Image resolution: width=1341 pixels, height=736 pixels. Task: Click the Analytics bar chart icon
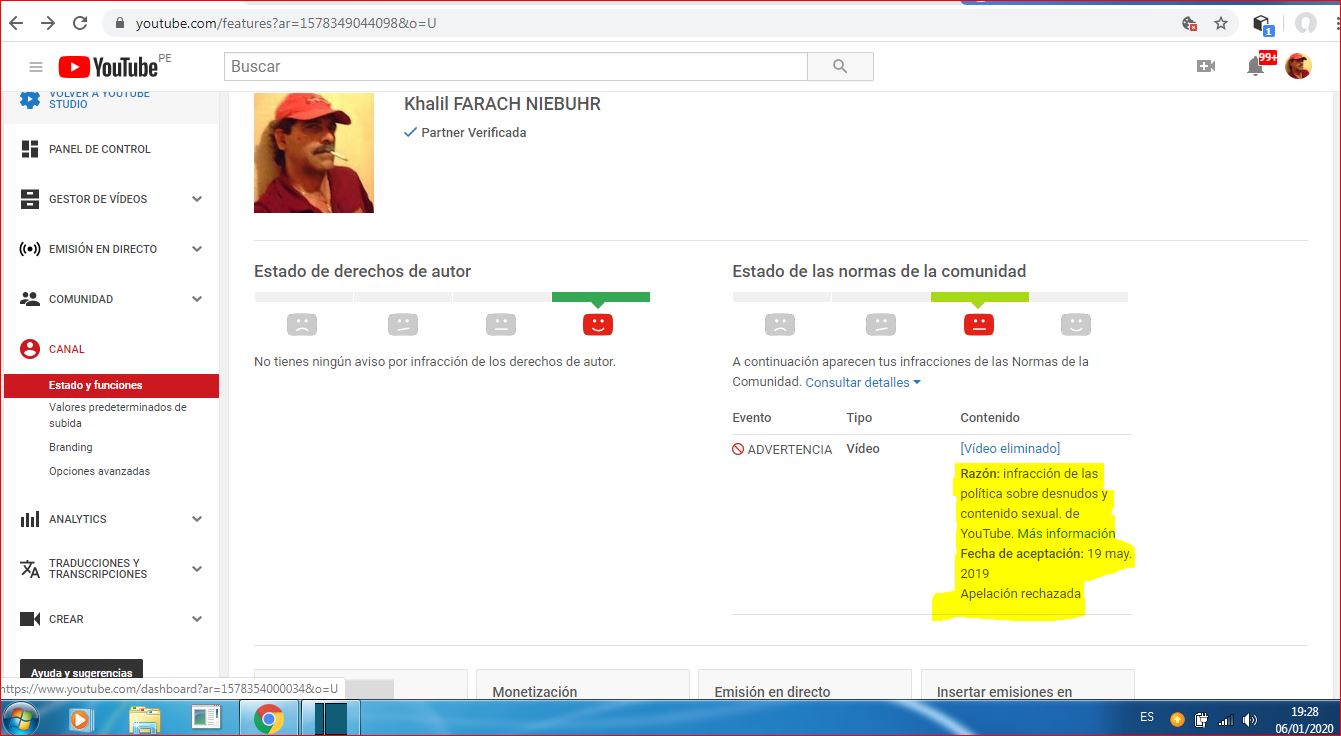[30, 519]
